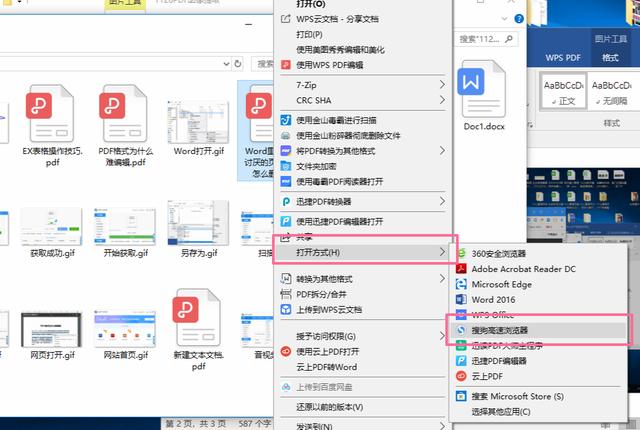Click the 上传到百度网盘 icon
The width and height of the screenshot is (640, 430).
tap(286, 387)
